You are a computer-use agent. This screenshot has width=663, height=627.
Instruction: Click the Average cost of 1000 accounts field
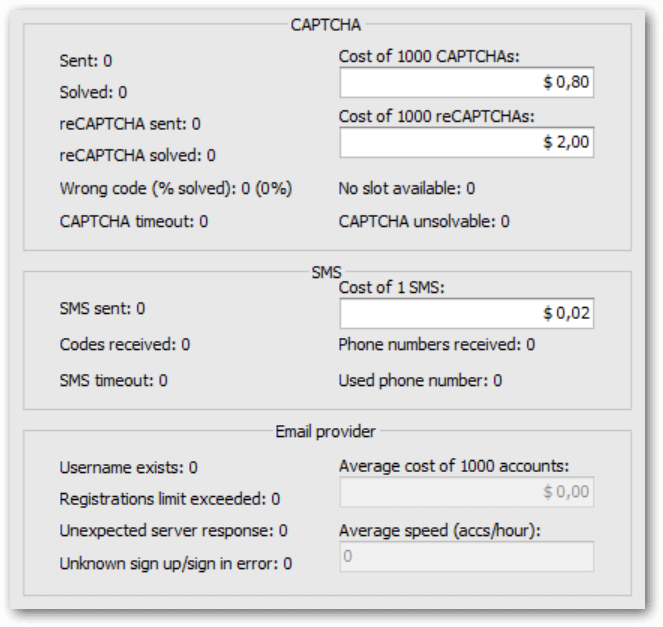[466, 492]
